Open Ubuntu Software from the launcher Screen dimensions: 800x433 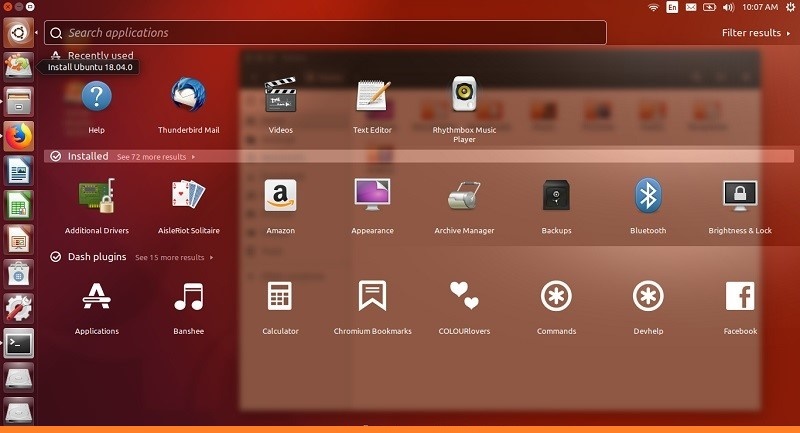[x=18, y=274]
